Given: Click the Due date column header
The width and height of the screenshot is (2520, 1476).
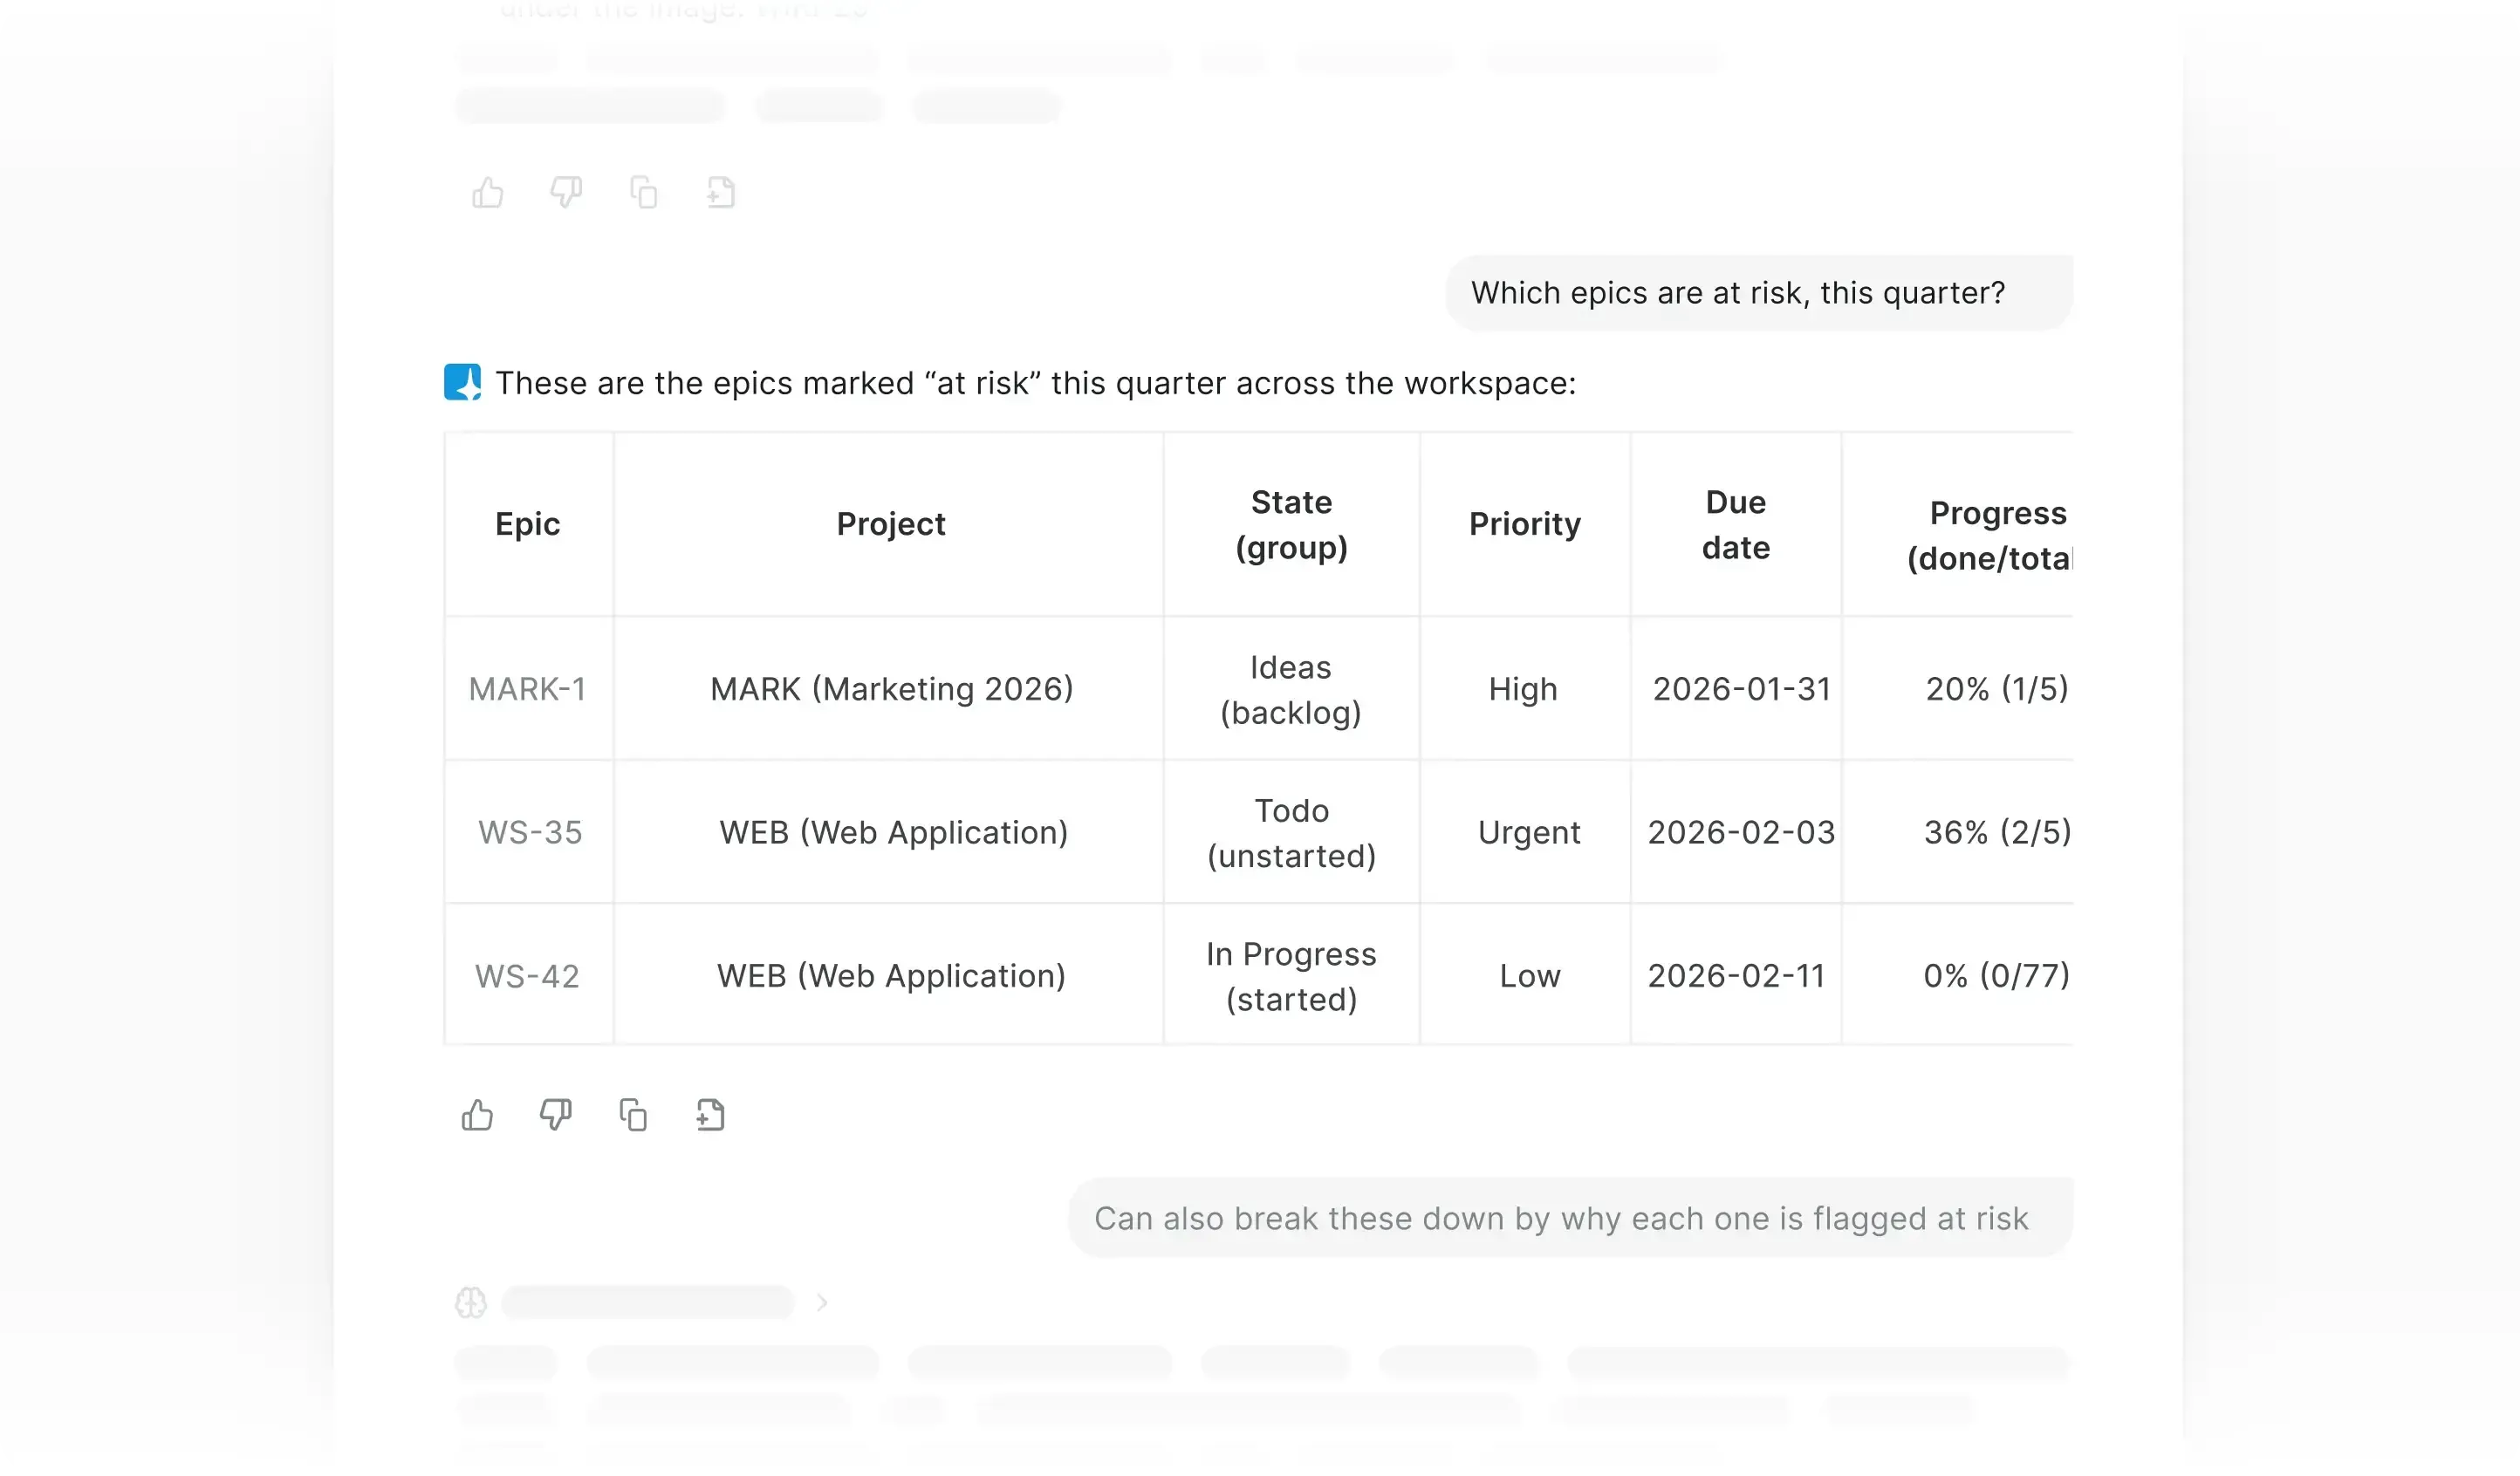Looking at the screenshot, I should click(1735, 524).
